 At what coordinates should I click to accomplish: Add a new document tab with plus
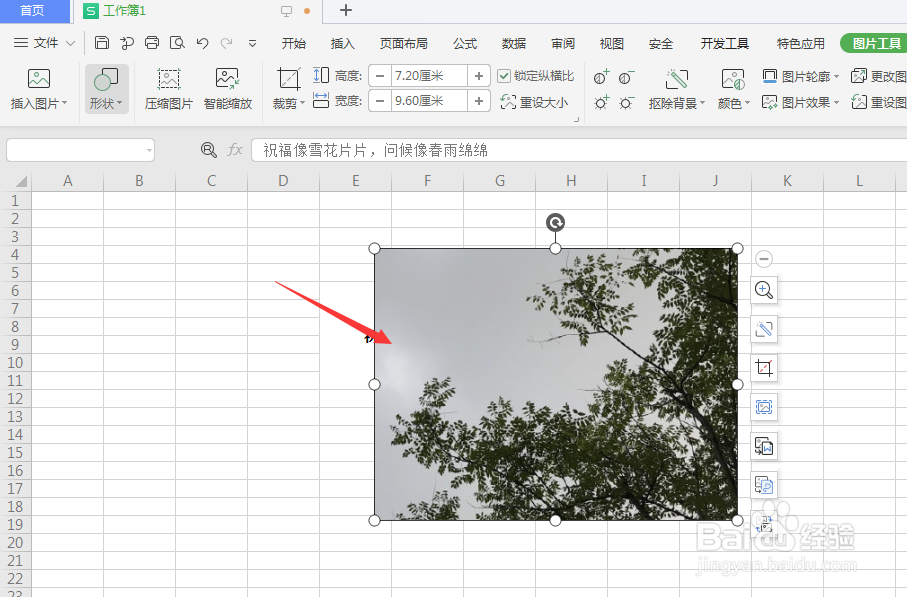pyautogui.click(x=346, y=10)
